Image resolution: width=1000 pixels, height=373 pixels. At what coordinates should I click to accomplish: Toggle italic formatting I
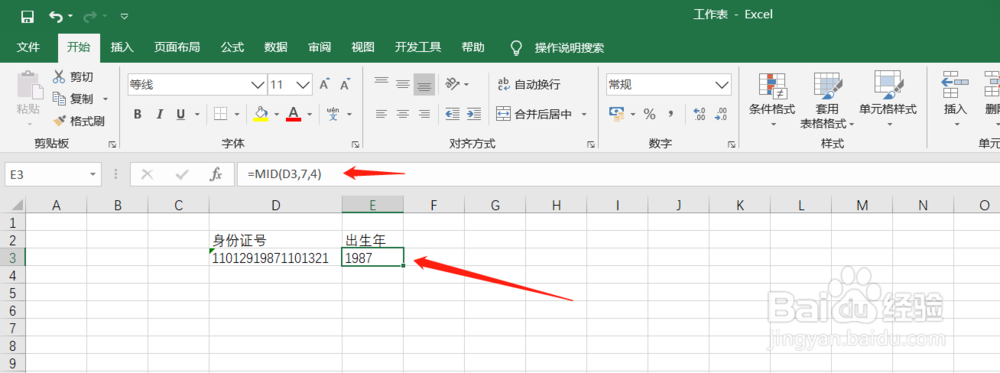159,114
